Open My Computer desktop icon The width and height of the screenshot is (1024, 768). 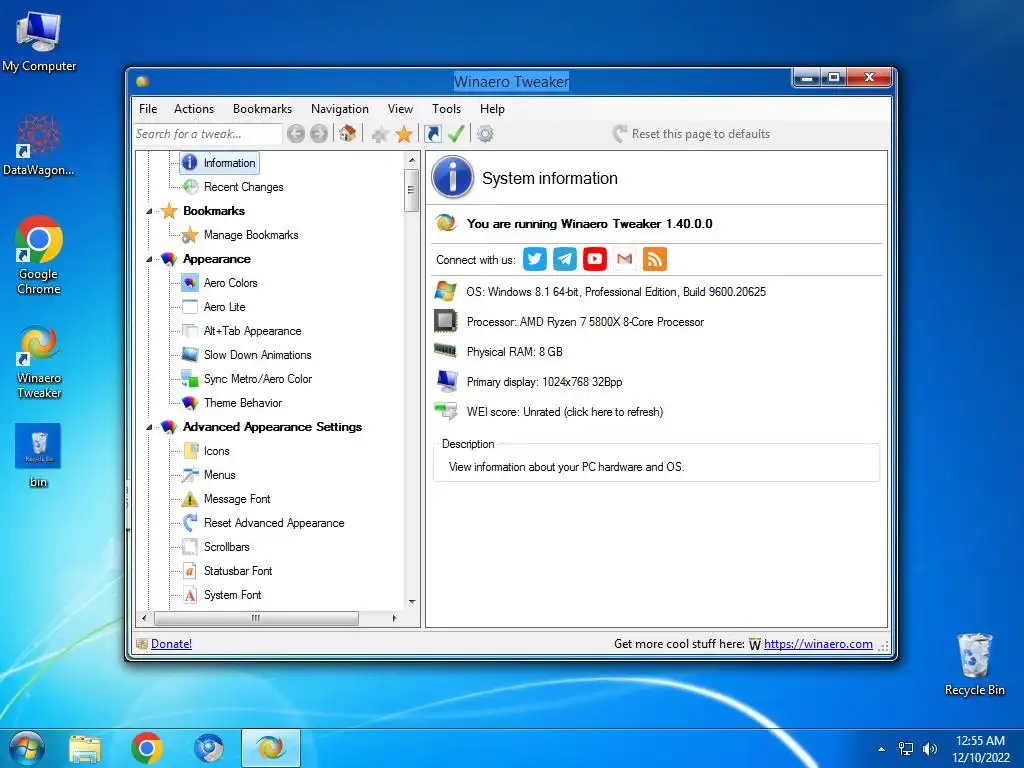pos(39,40)
